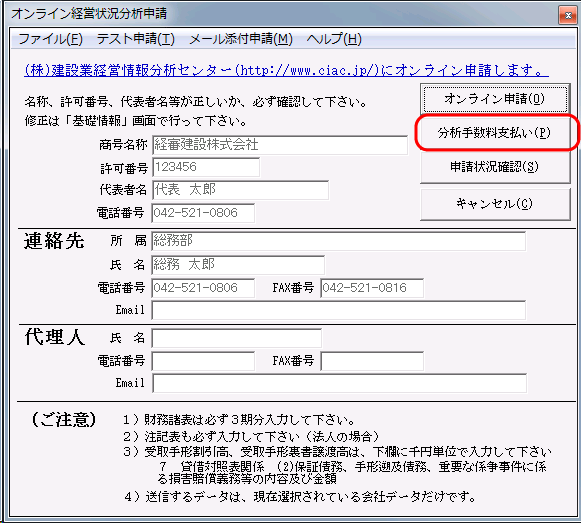
Task: Select the 商号名称 field with 経審建設株式会社
Action: point(280,145)
